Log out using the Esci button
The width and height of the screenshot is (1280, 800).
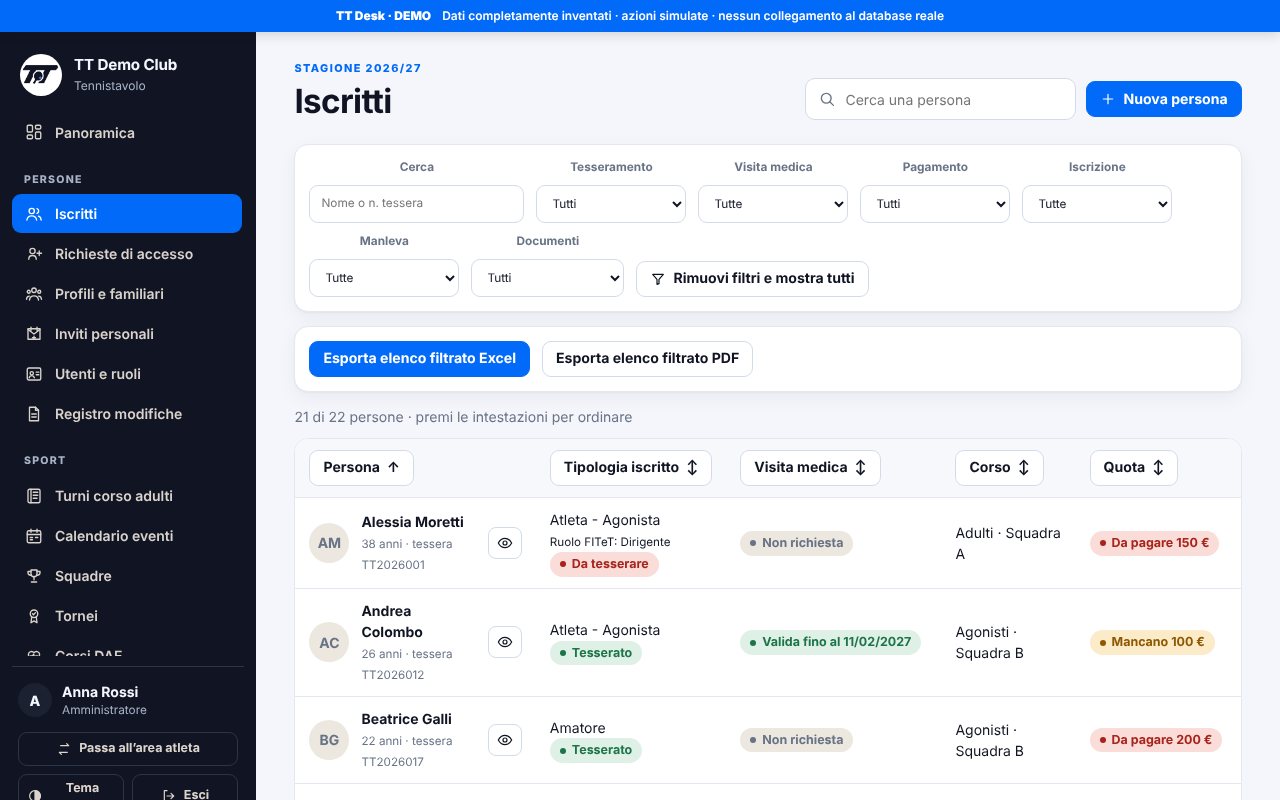pos(185,789)
